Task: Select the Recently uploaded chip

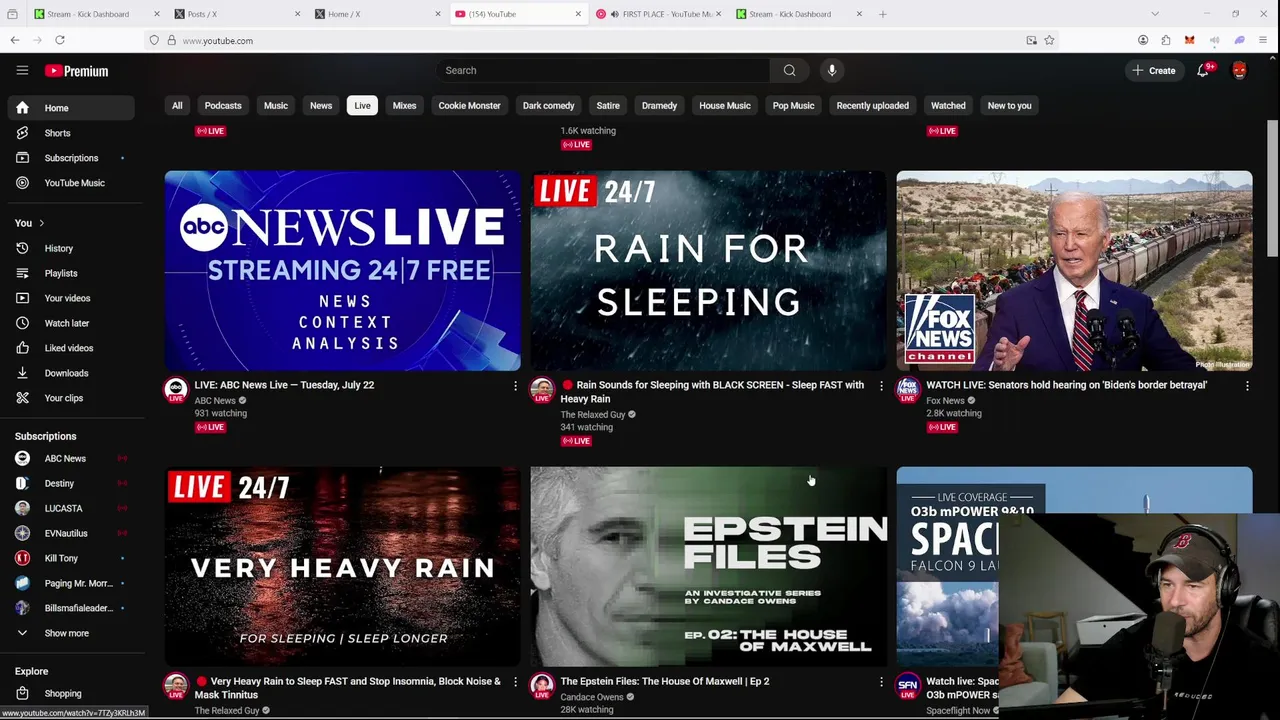Action: (x=872, y=105)
